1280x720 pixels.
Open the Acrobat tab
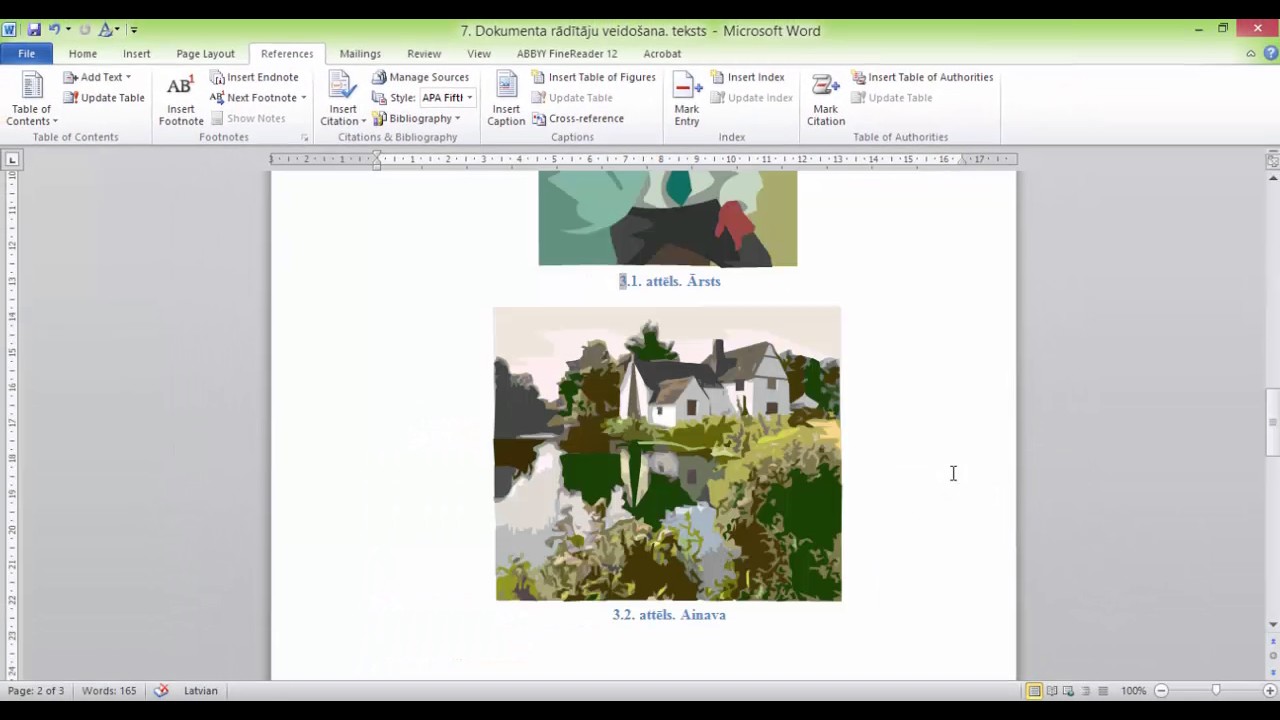[662, 54]
